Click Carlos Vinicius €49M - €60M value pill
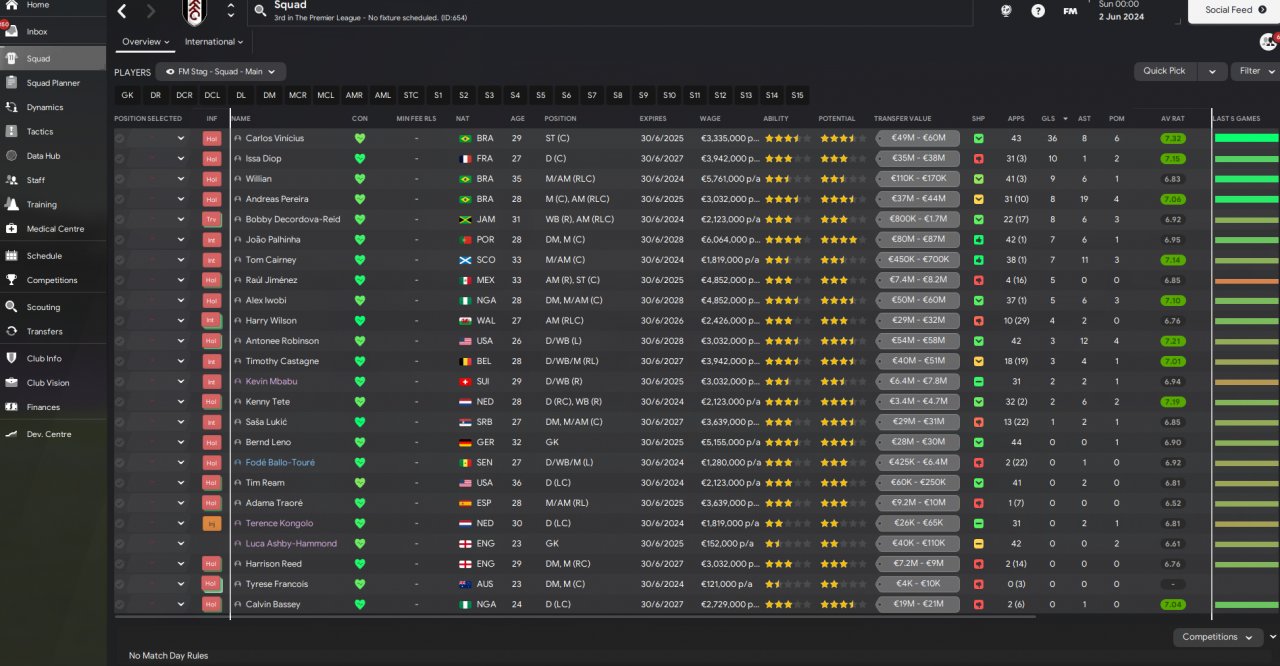 tap(918, 138)
